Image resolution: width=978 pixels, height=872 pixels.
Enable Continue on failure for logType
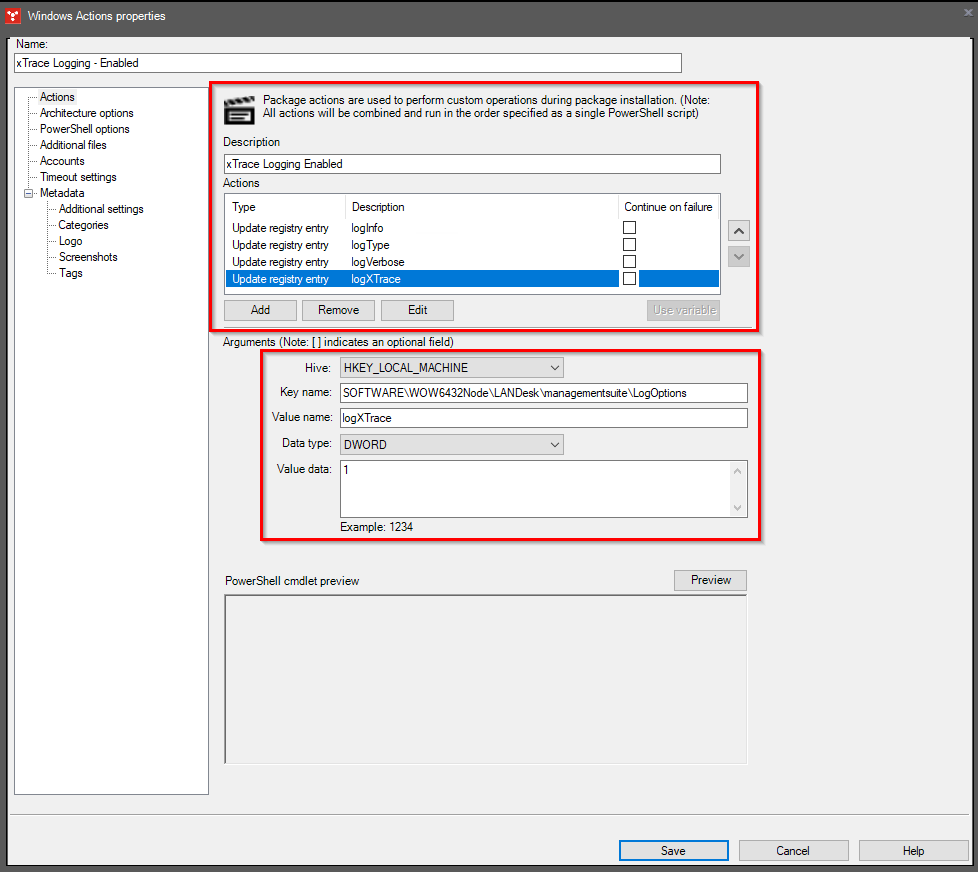[629, 245]
